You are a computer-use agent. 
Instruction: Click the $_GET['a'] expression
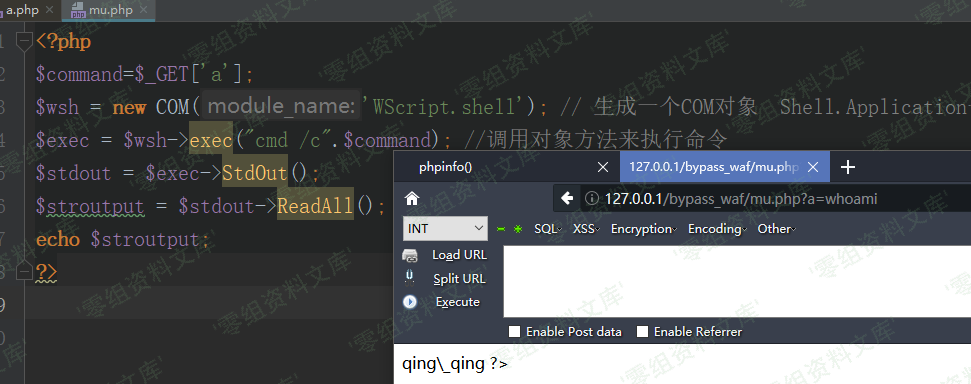coord(190,75)
